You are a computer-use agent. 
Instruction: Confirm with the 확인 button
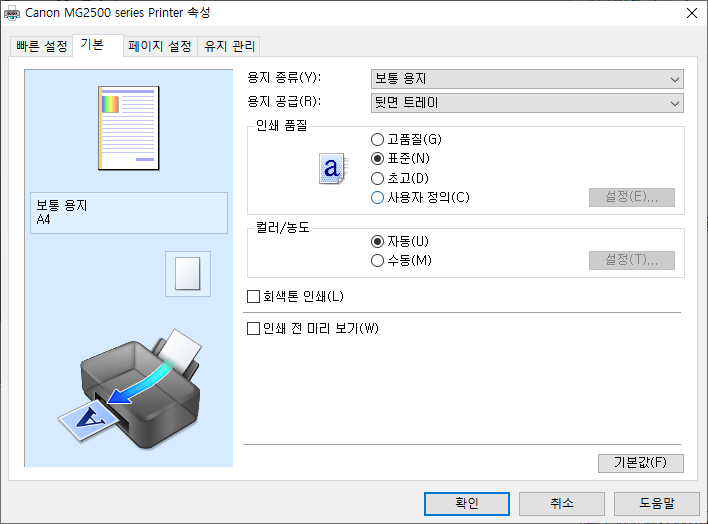(x=467, y=504)
